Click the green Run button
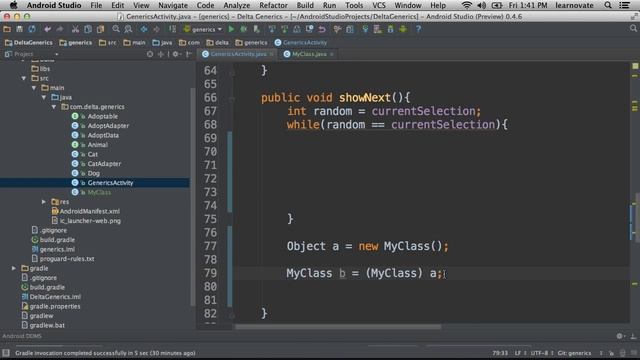The width and height of the screenshot is (640, 360). (x=231, y=29)
